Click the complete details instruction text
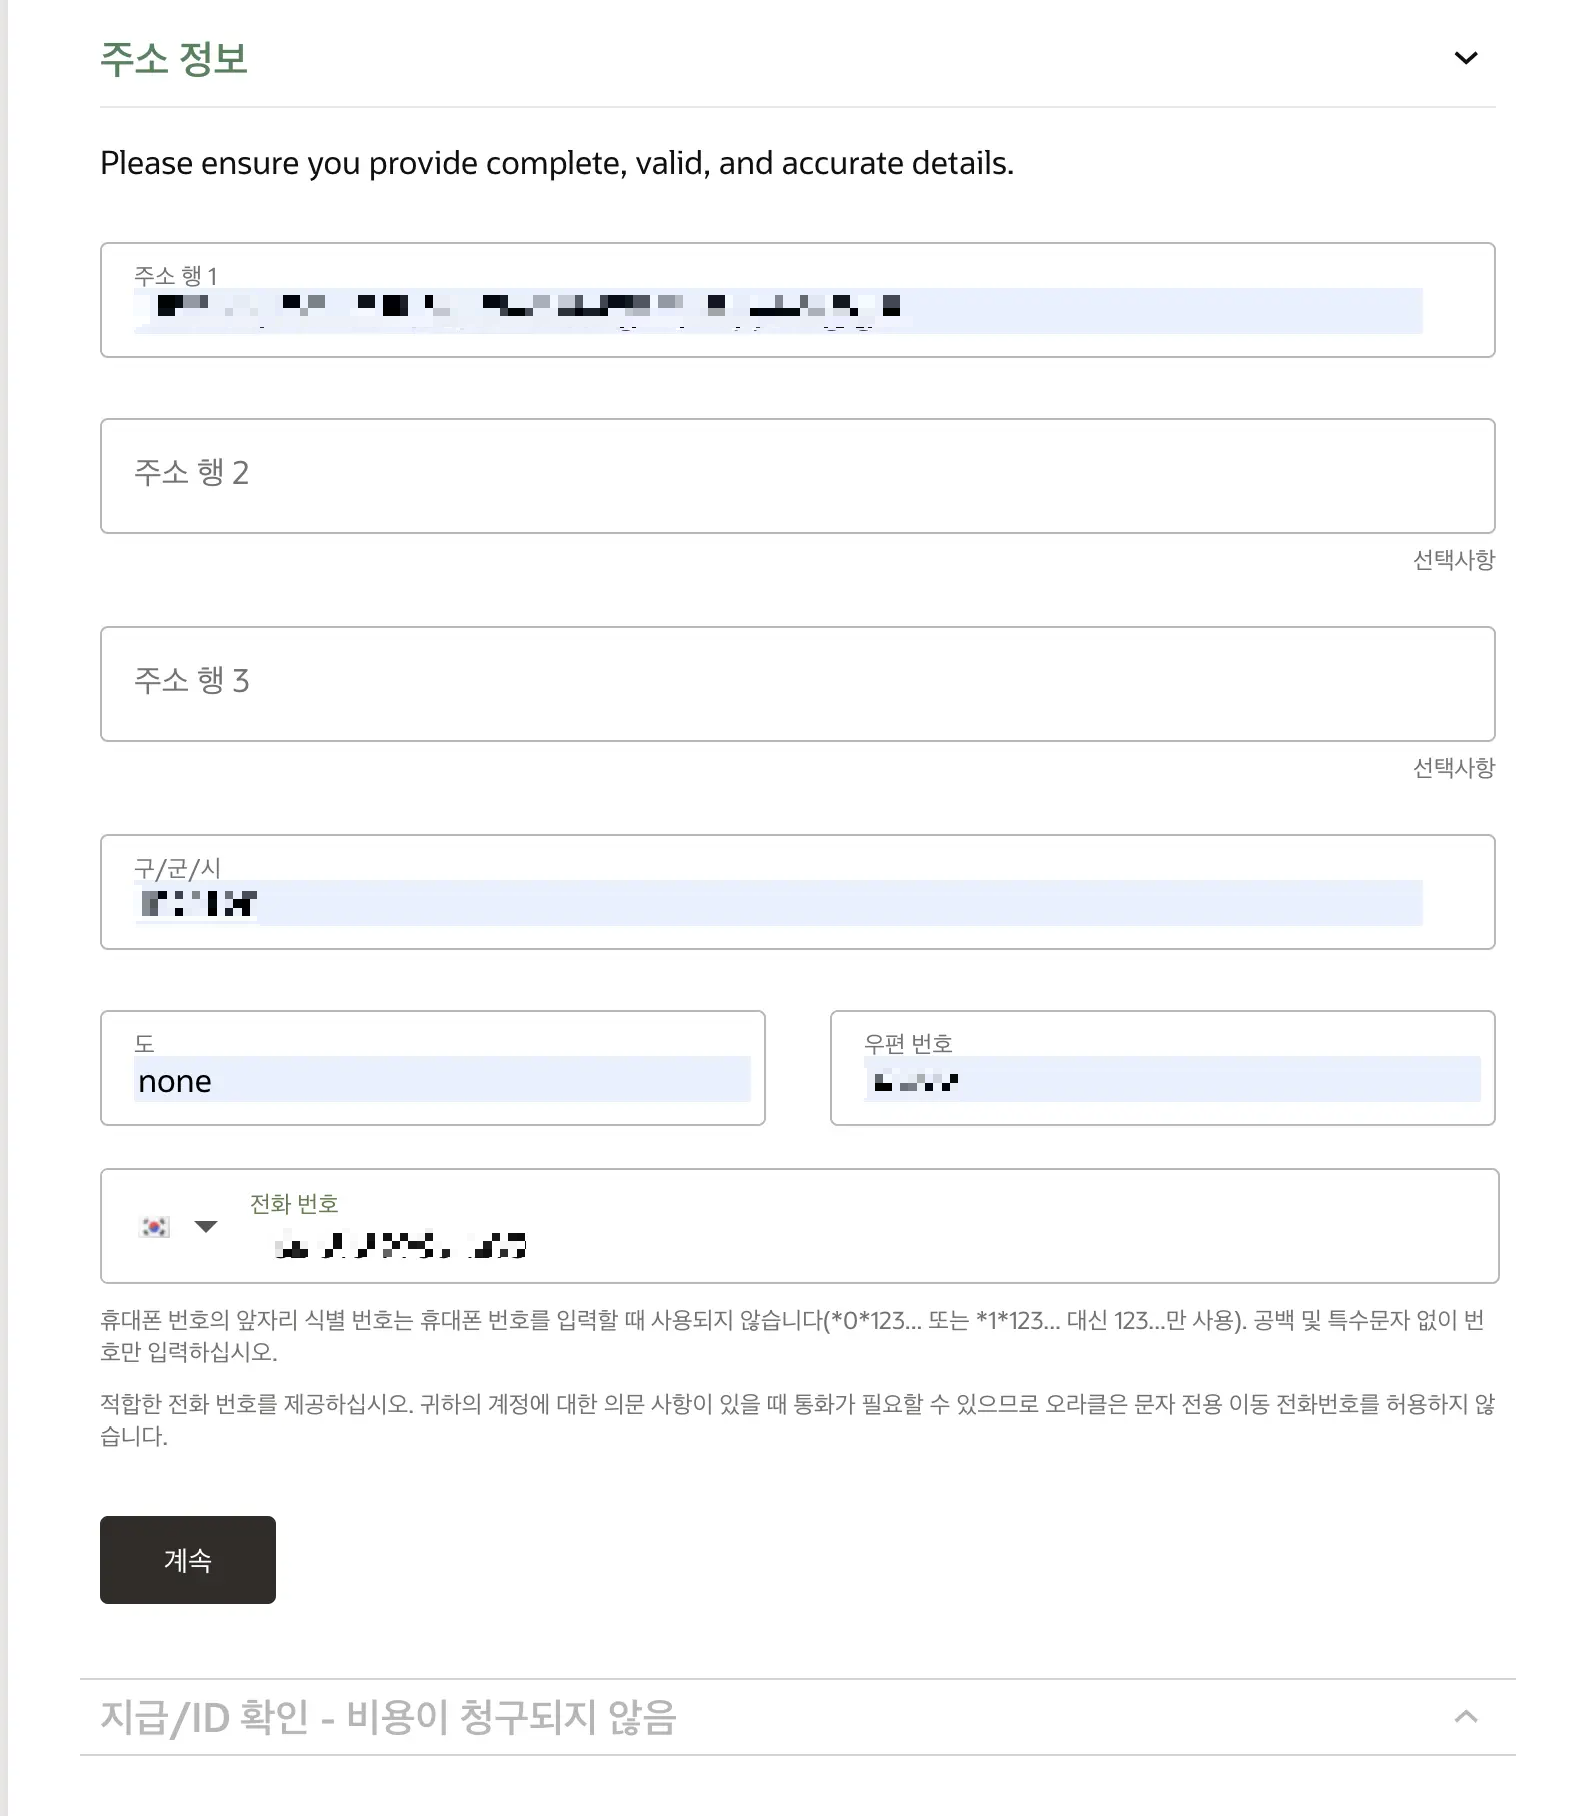 tap(555, 163)
